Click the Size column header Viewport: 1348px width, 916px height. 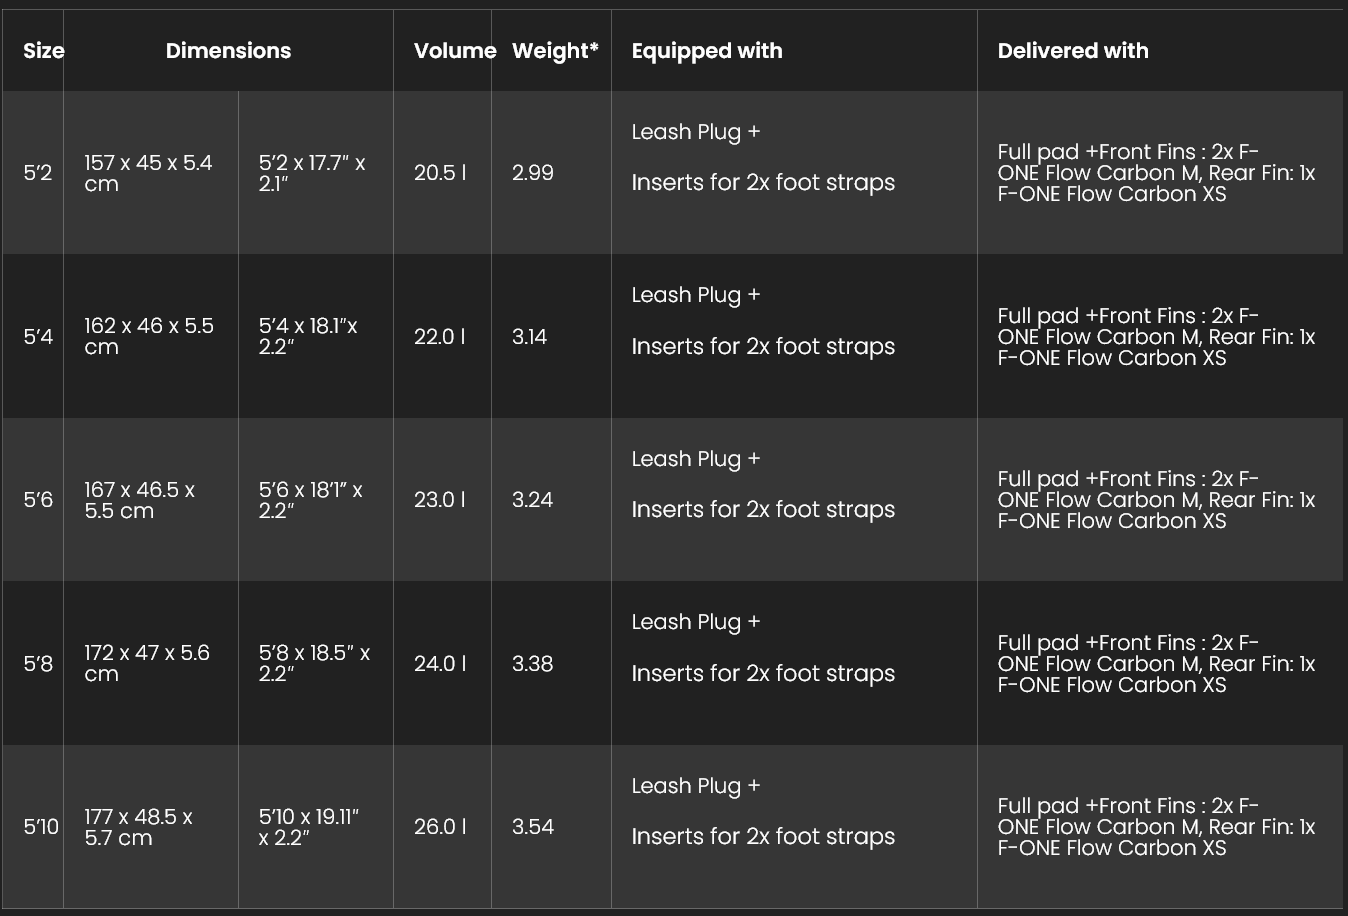[43, 51]
